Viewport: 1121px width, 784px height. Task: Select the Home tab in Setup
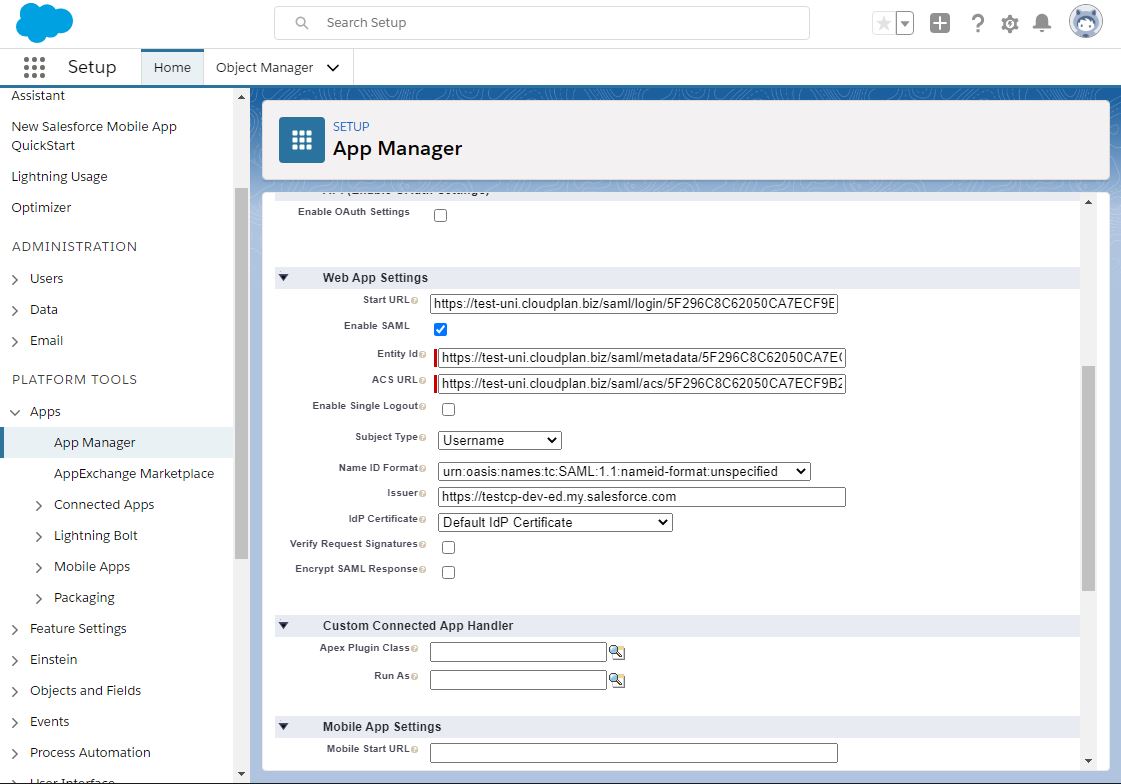point(172,67)
